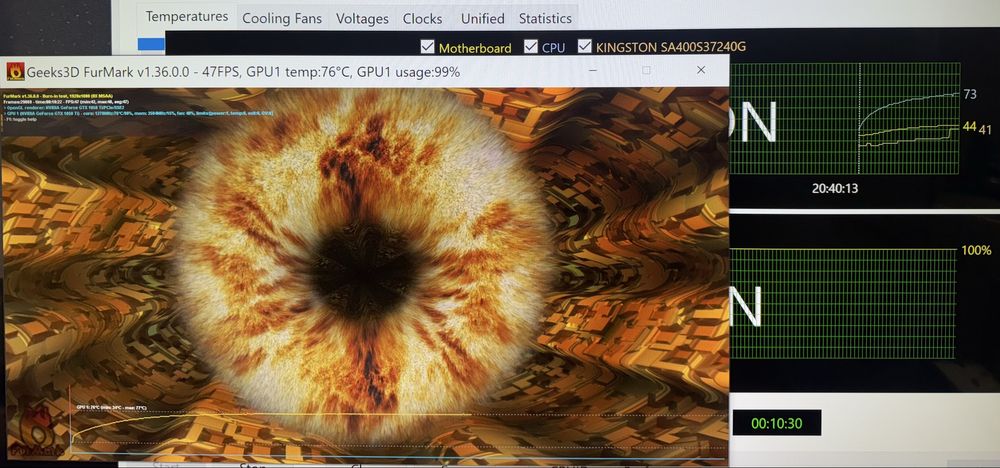Click the FurMark flame icon in title bar
This screenshot has width=1000, height=468.
(15, 71)
